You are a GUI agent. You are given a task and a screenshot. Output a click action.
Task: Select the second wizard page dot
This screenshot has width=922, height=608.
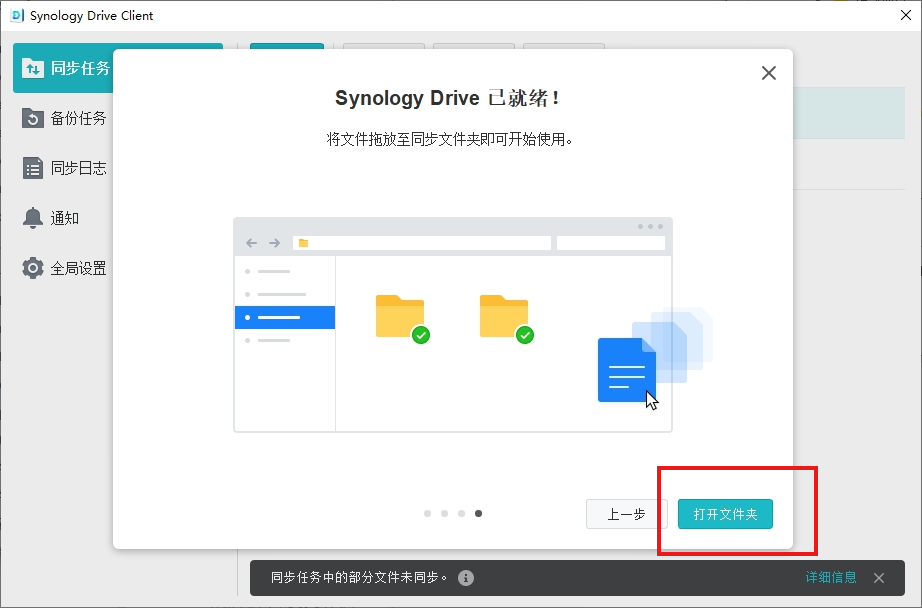click(x=445, y=514)
